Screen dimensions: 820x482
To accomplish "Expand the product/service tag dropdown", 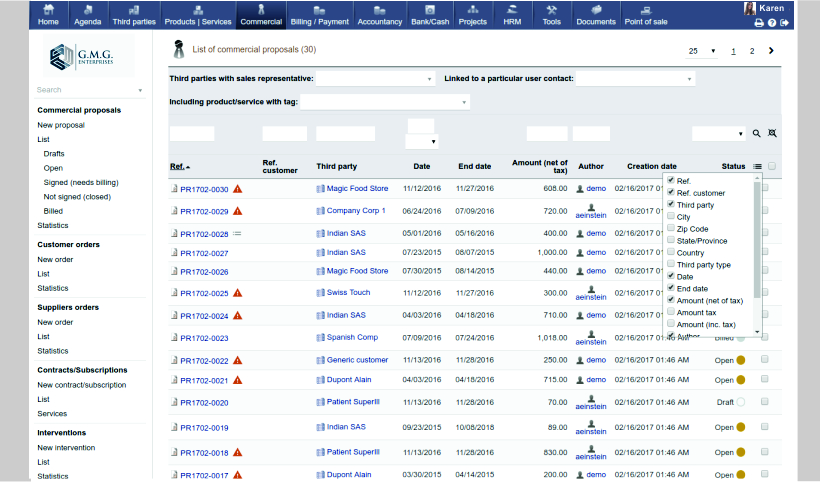I will 385,101.
